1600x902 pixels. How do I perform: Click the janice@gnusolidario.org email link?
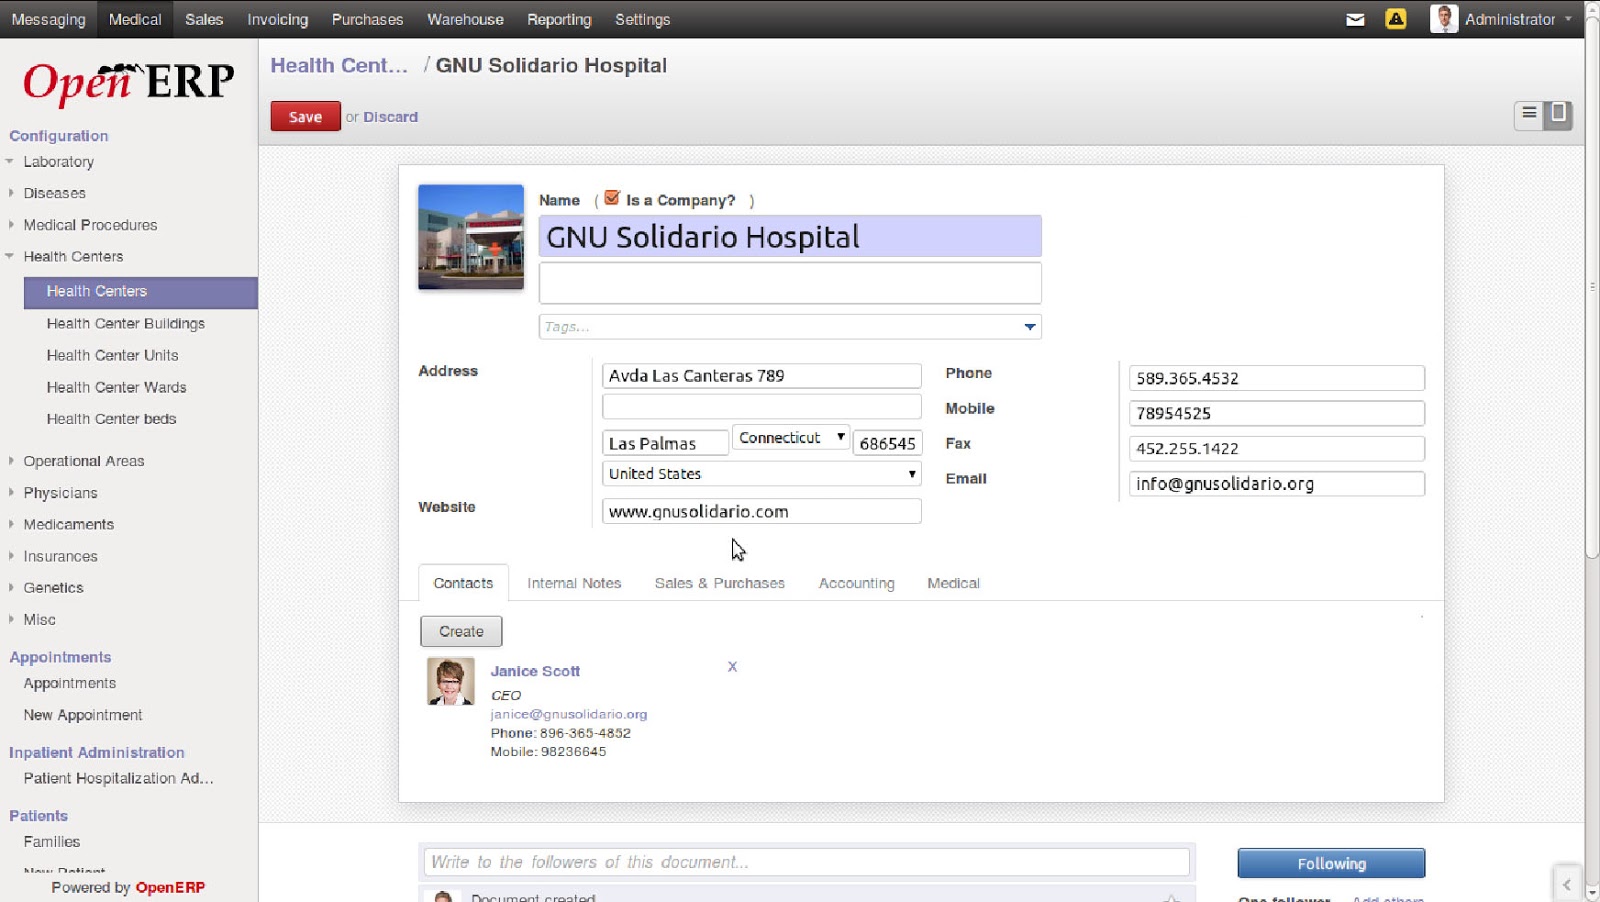pyautogui.click(x=569, y=714)
